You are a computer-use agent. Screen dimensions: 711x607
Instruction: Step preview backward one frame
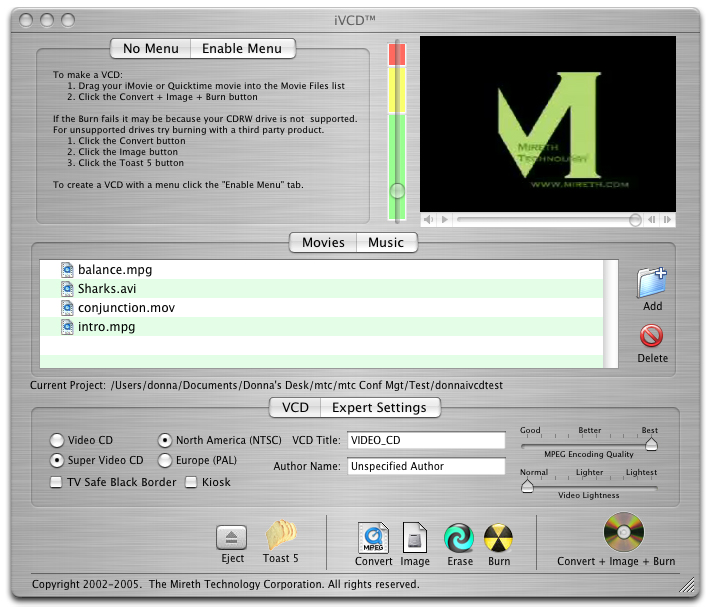pyautogui.click(x=652, y=220)
